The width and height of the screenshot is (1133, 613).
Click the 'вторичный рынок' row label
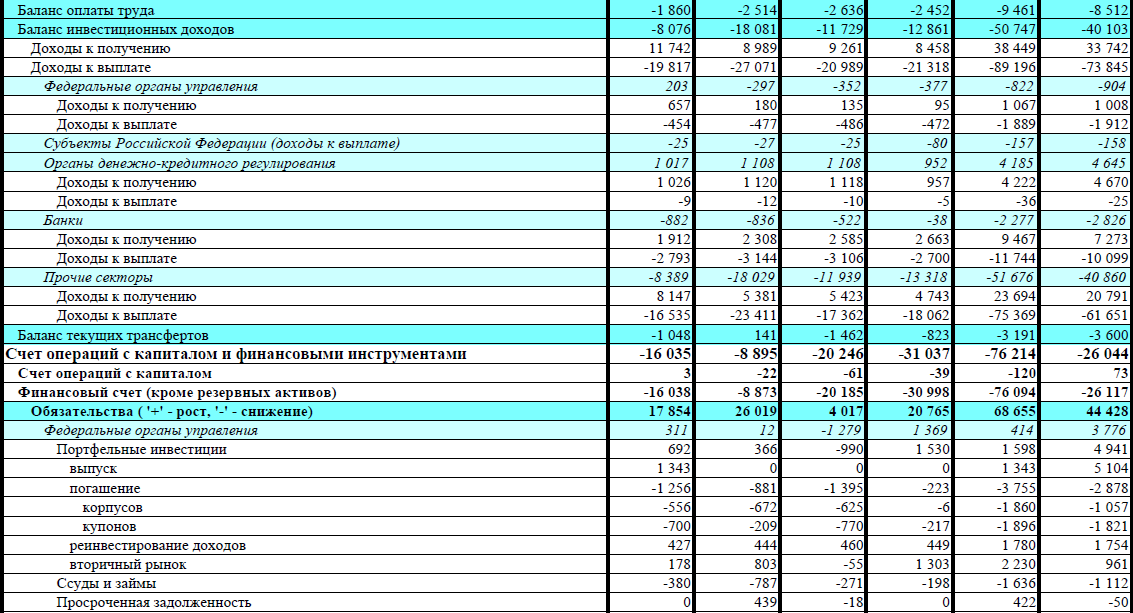128,565
